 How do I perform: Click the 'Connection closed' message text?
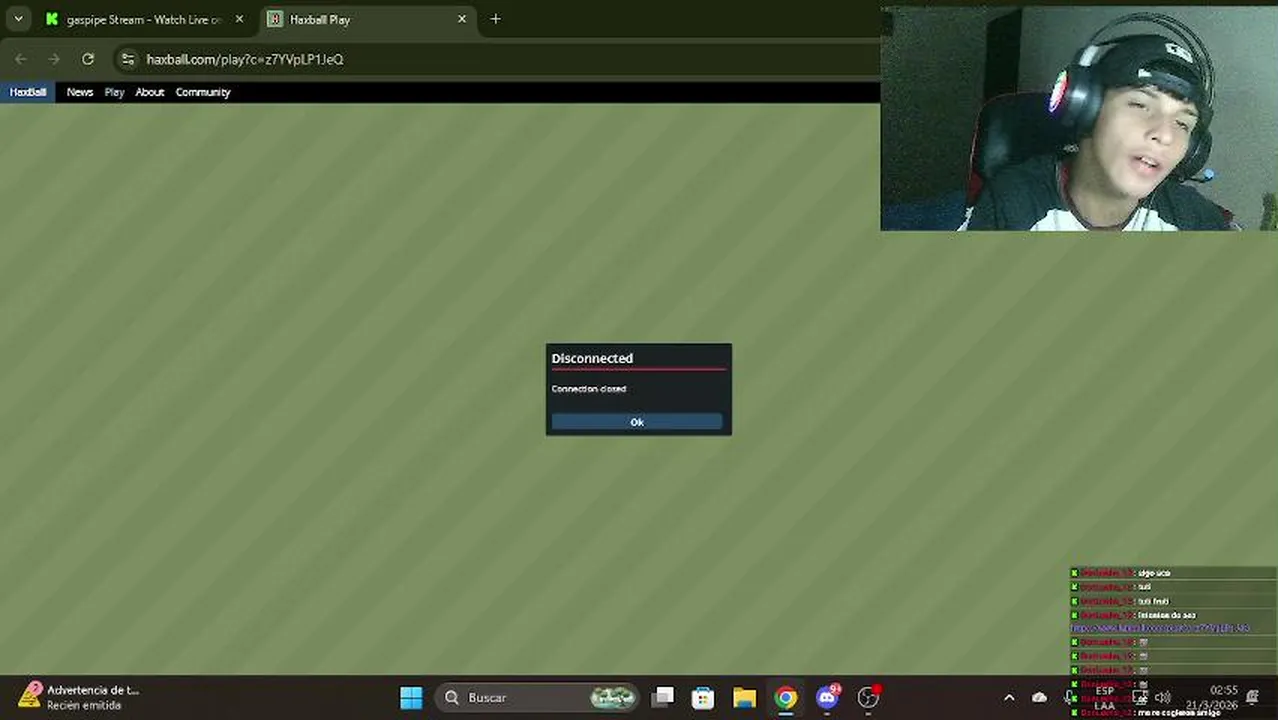(x=589, y=389)
